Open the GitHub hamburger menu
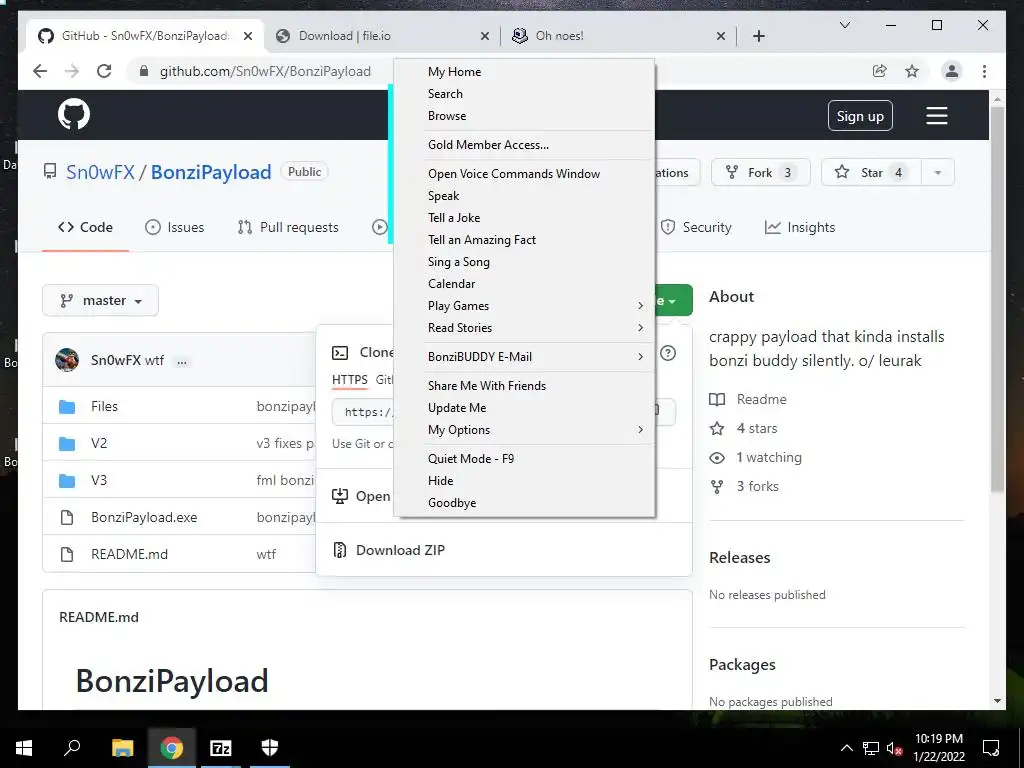Screen dimensions: 1024x768 click(x=936, y=116)
